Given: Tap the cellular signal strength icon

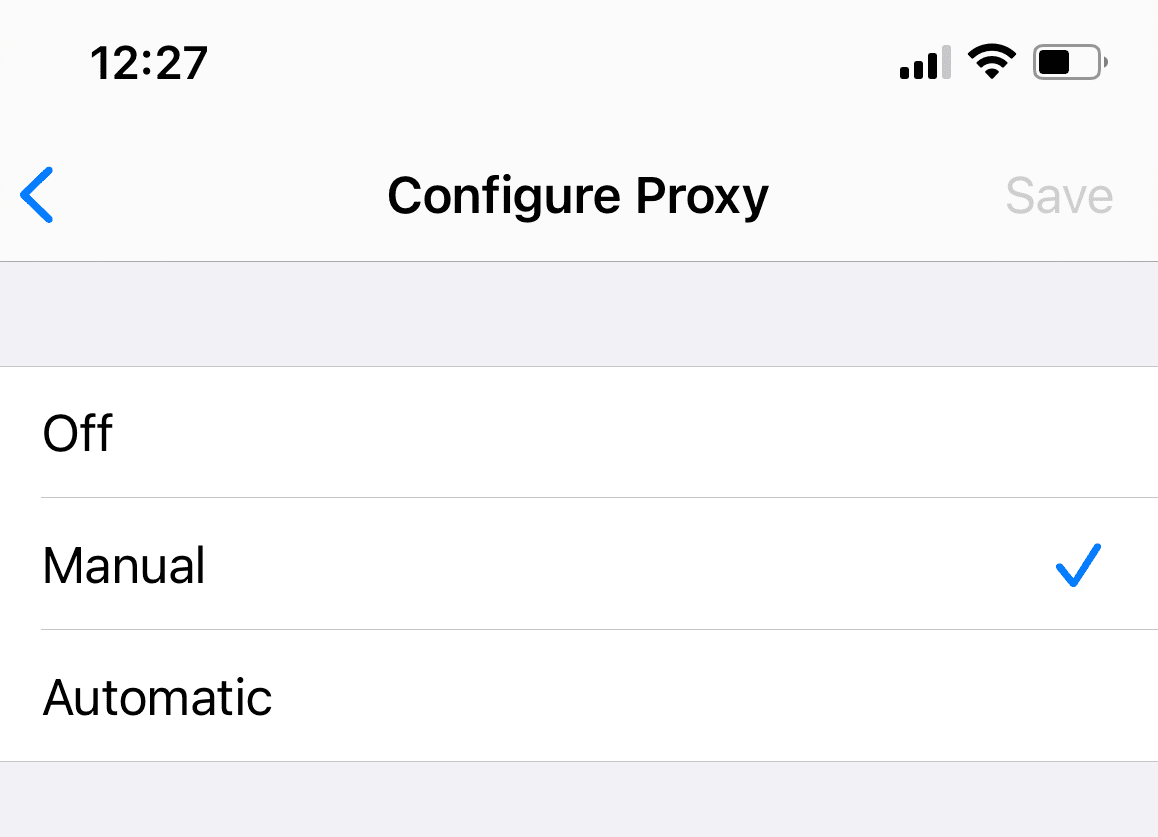Looking at the screenshot, I should coord(922,62).
